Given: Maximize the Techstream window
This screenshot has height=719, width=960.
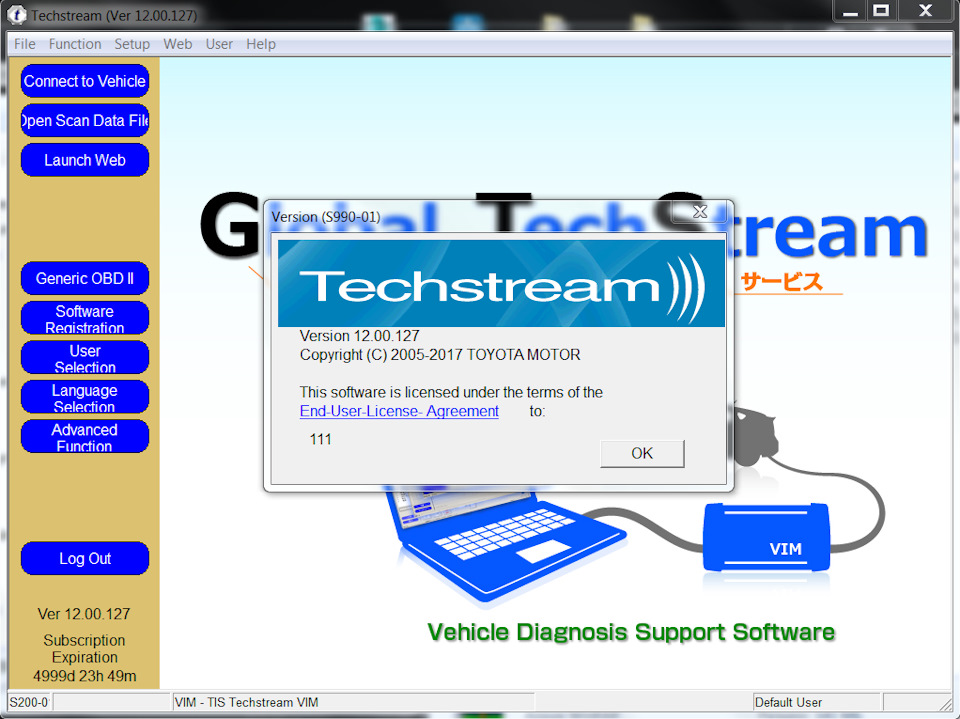Looking at the screenshot, I should 880,10.
